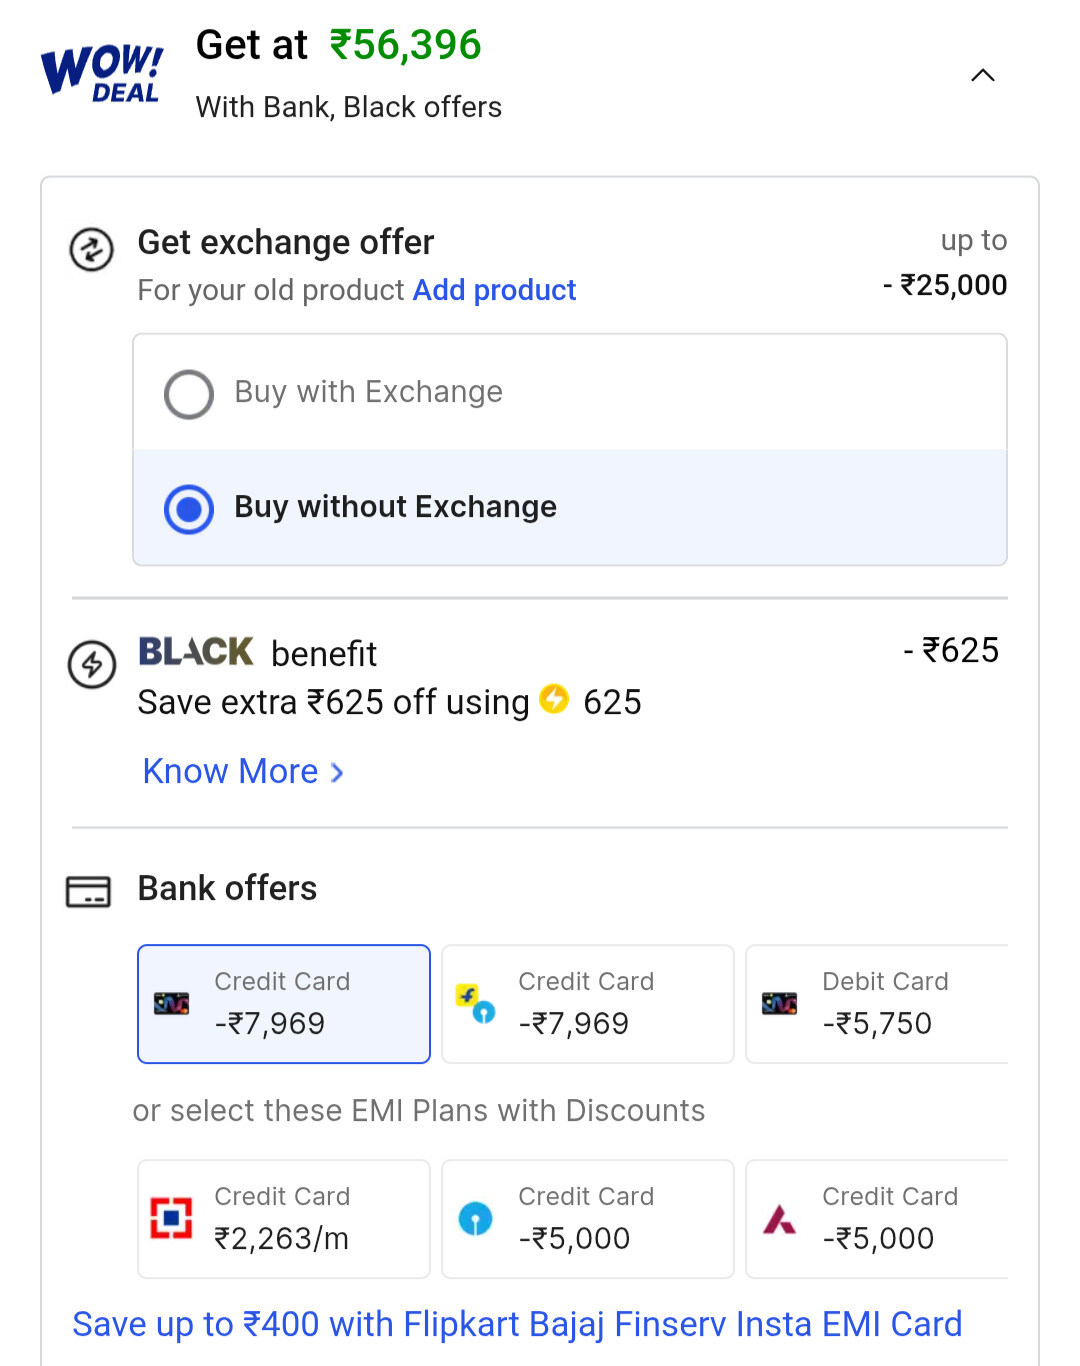This screenshot has height=1366, width=1080.
Task: Tap the gold SuperCoin icon beside 625
Action: [554, 699]
